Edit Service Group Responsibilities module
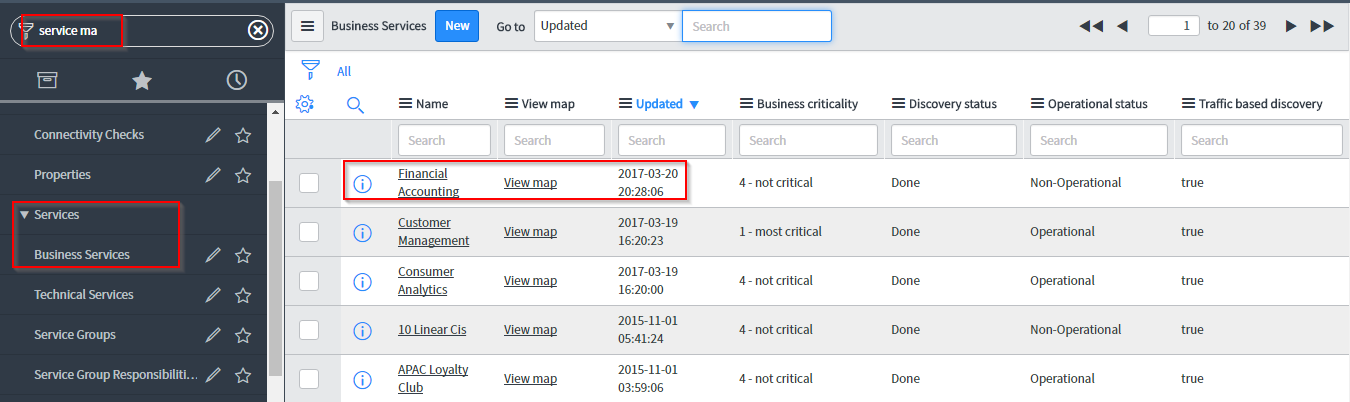 [x=213, y=375]
